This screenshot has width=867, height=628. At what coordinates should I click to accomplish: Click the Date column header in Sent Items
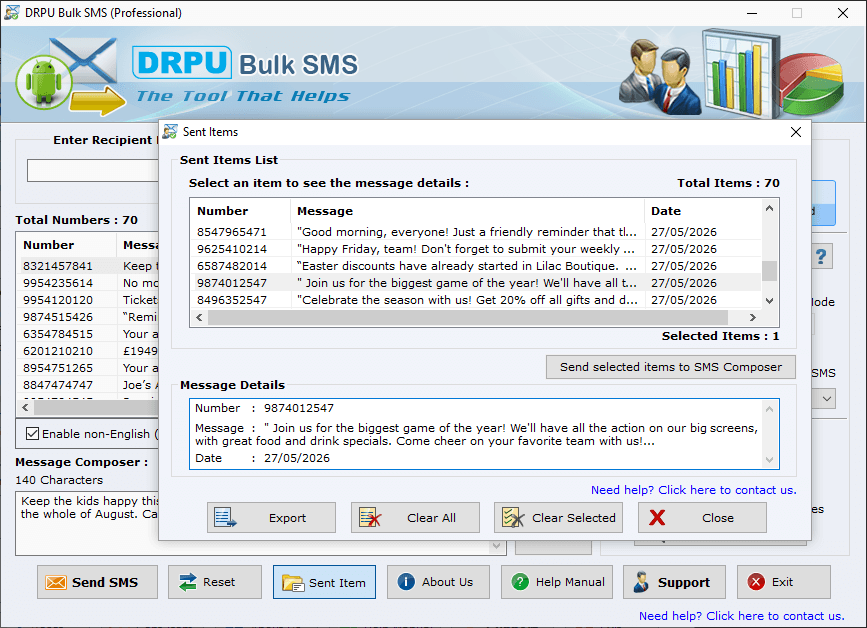pos(703,211)
